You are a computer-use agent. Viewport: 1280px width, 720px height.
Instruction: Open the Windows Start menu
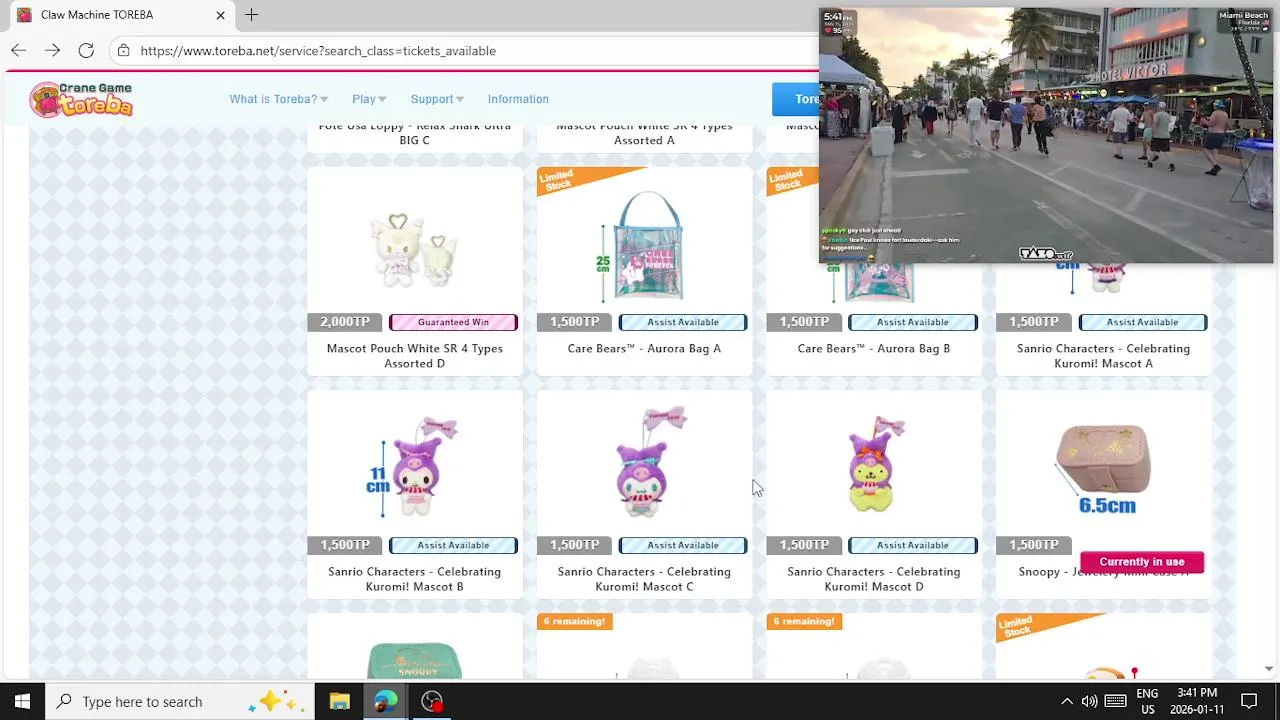[22, 701]
